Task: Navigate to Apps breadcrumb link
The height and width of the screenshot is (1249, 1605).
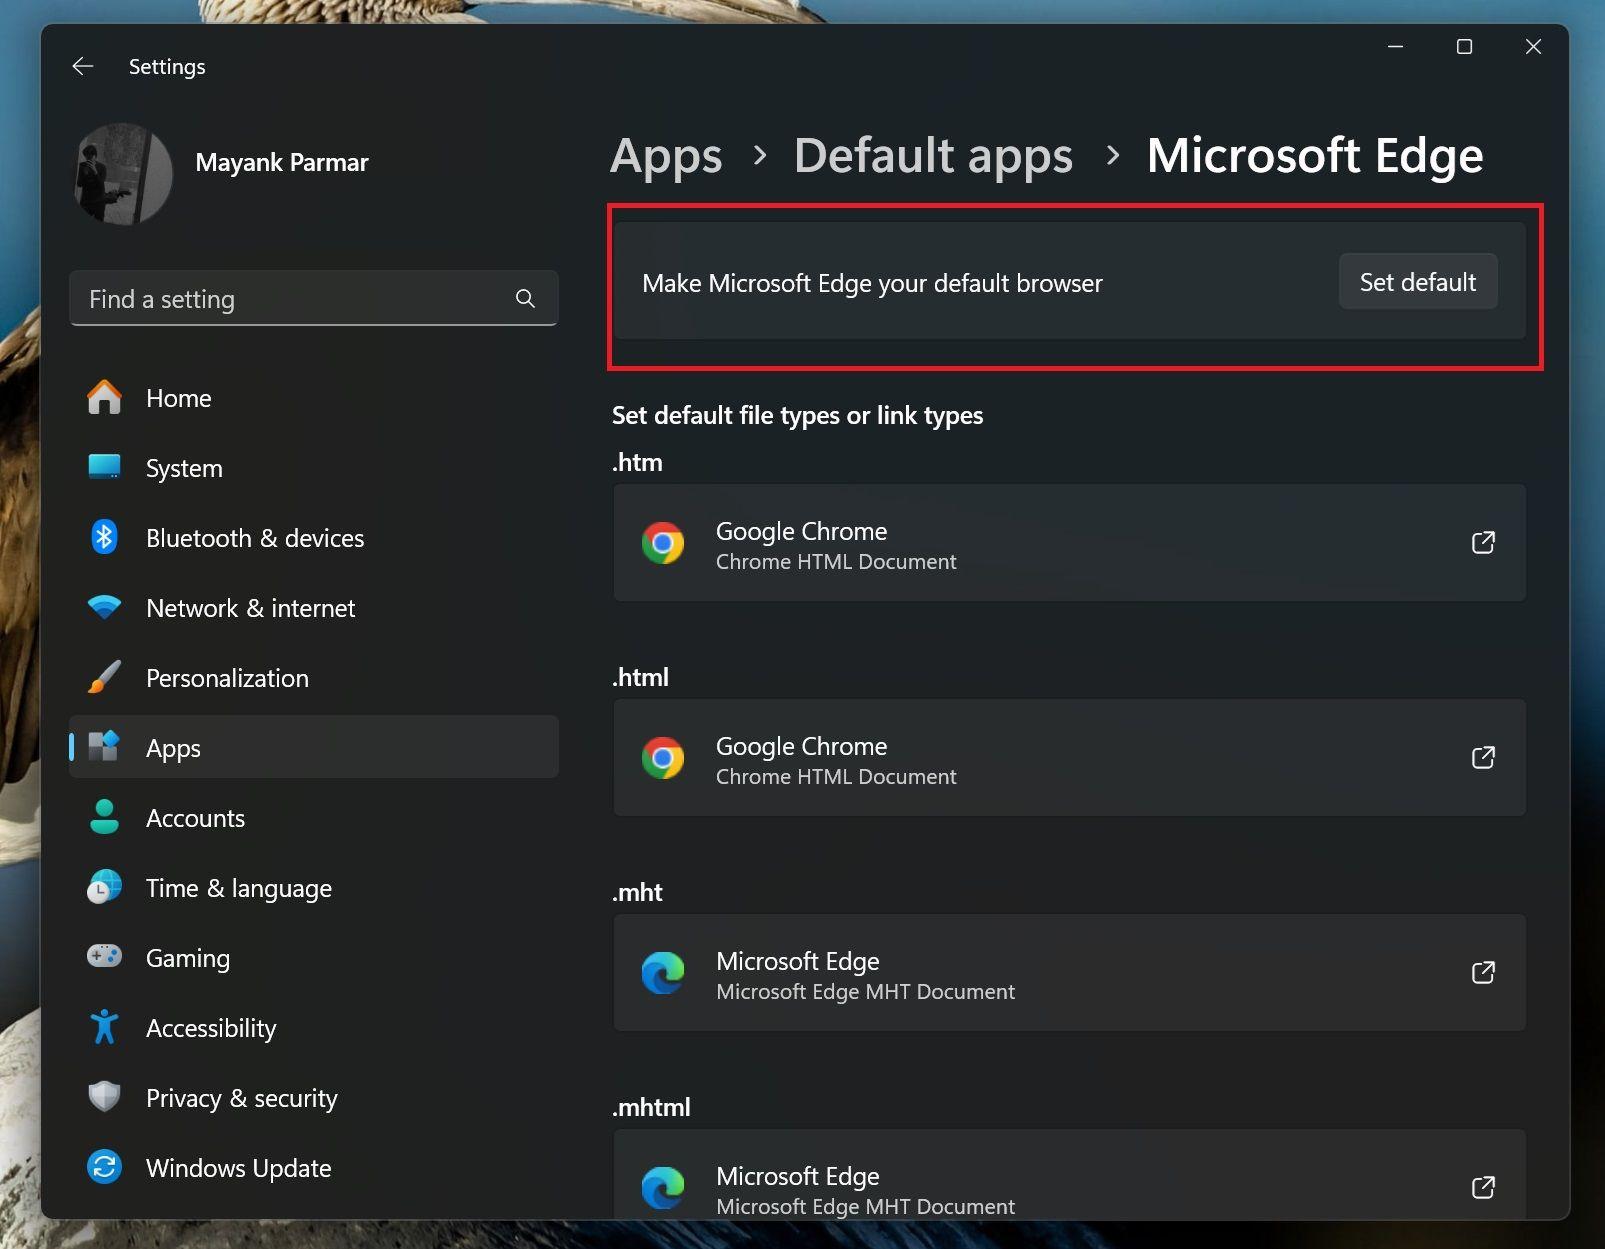Action: (x=666, y=156)
